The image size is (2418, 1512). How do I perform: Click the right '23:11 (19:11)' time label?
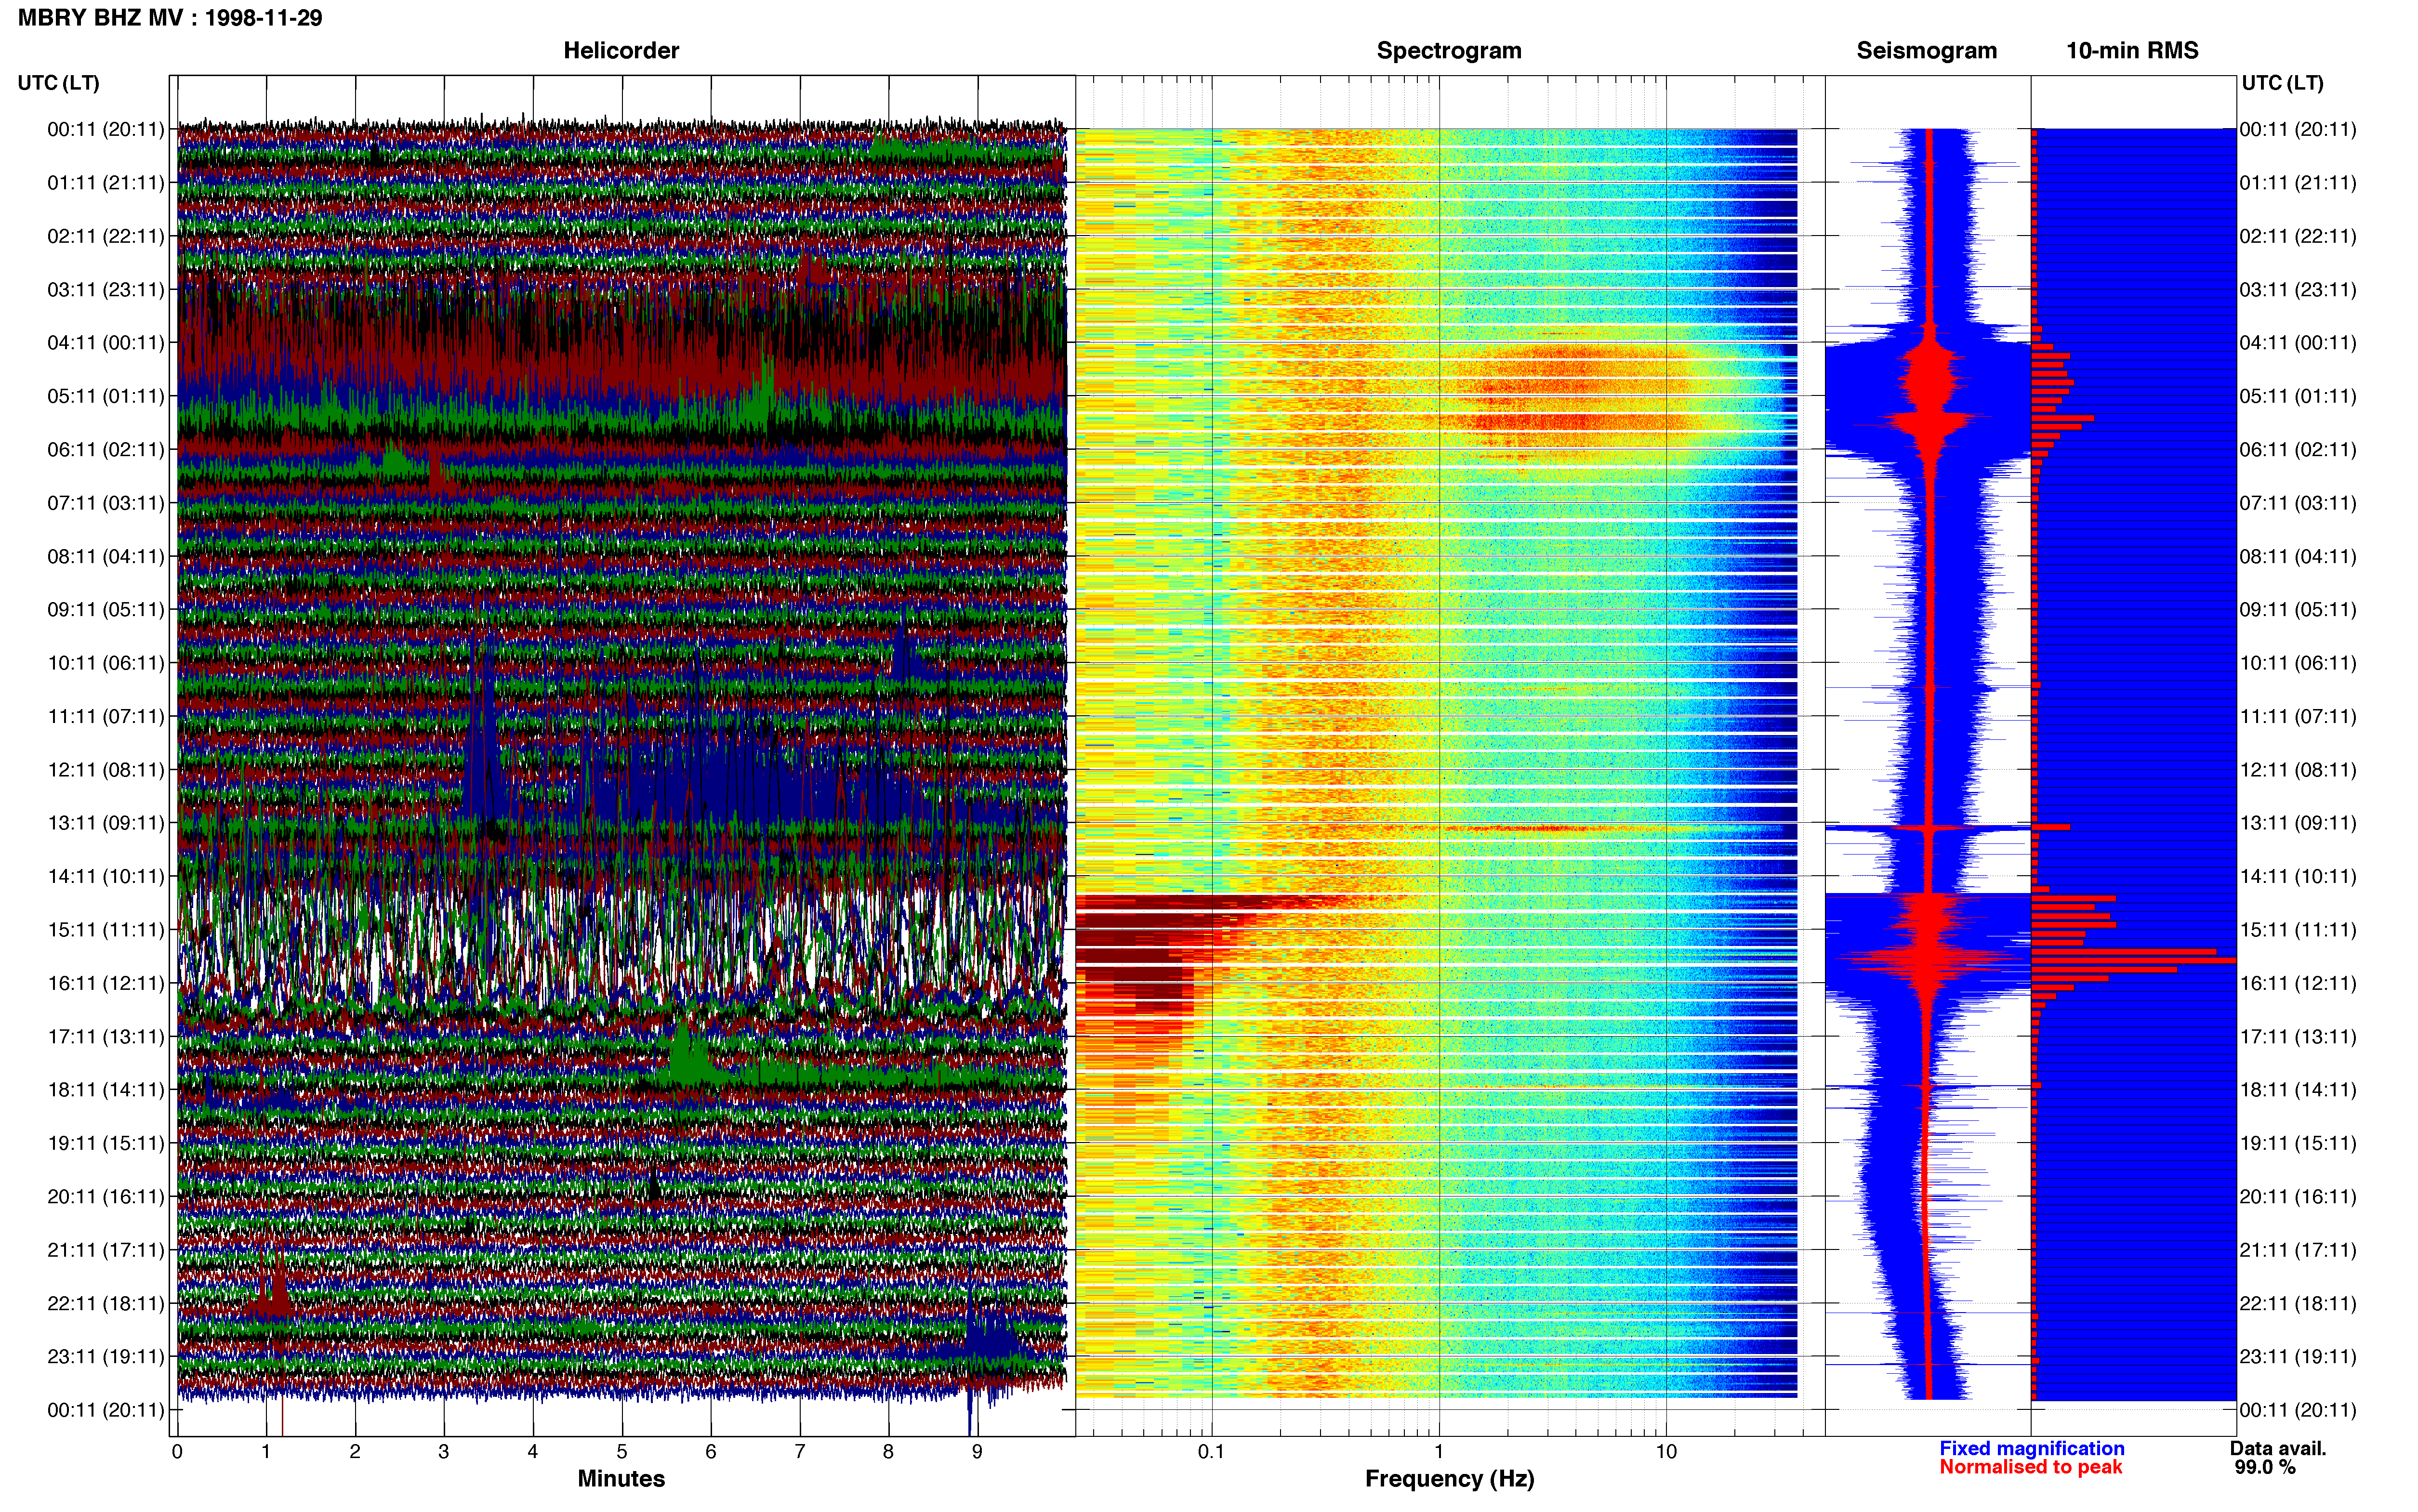tap(2298, 1357)
